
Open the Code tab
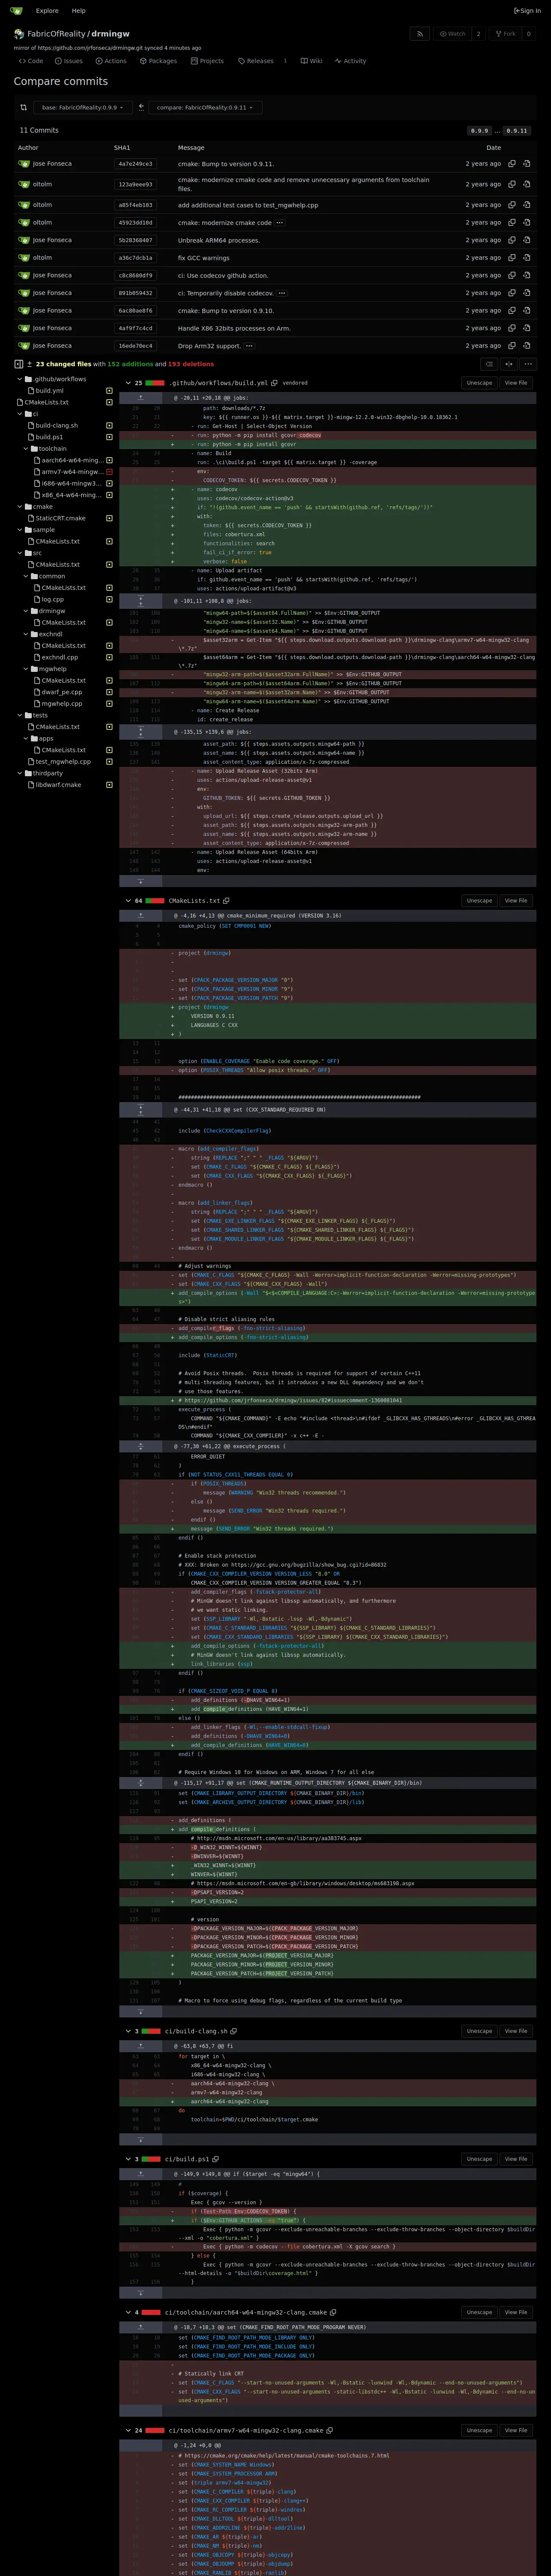(31, 61)
